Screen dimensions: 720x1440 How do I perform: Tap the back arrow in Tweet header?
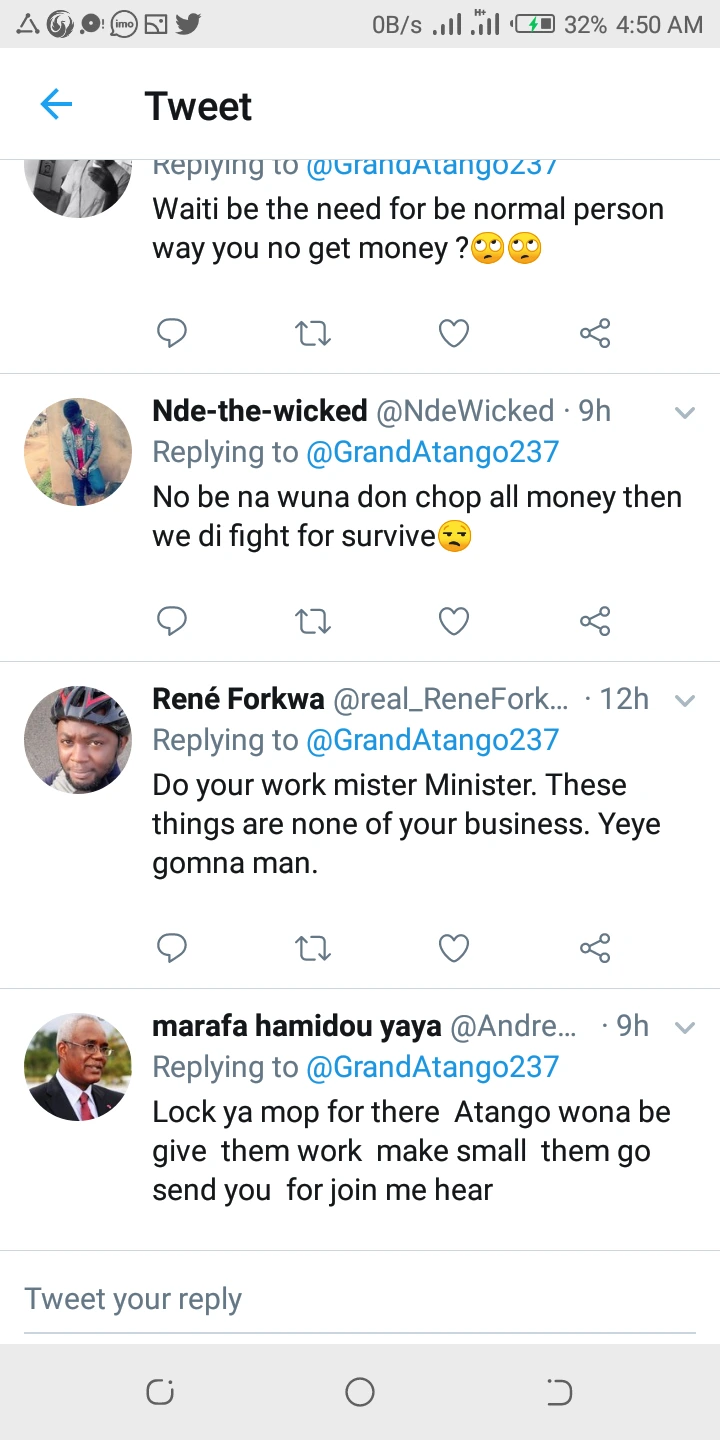point(56,104)
